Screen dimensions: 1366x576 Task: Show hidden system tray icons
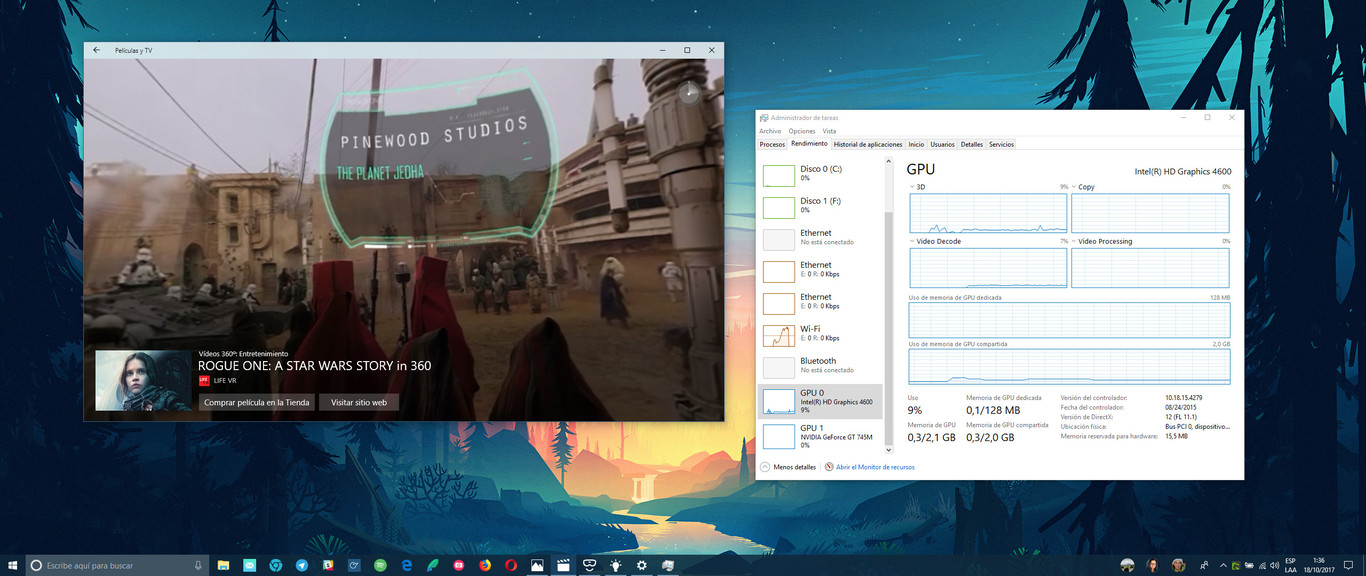click(1222, 565)
